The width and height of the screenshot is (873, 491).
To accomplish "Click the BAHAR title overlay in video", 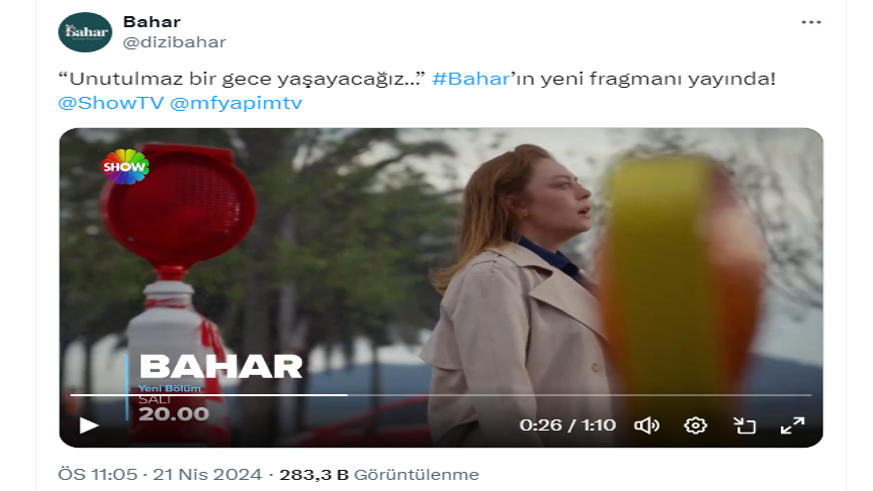I will [220, 367].
